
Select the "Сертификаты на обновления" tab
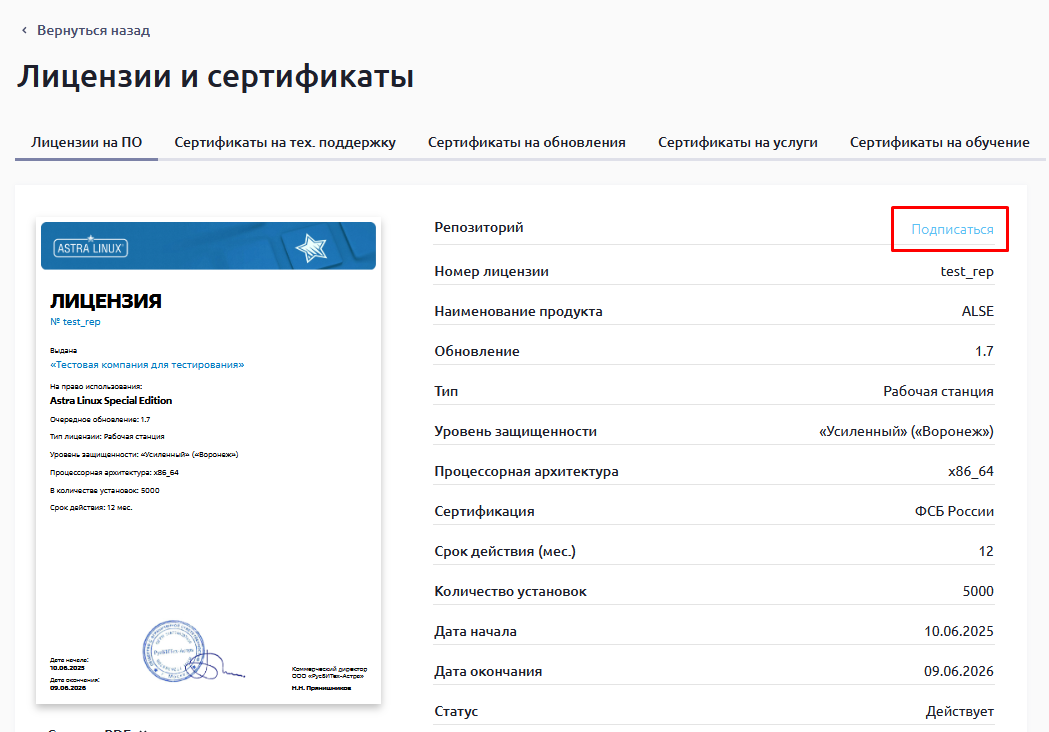[527, 142]
